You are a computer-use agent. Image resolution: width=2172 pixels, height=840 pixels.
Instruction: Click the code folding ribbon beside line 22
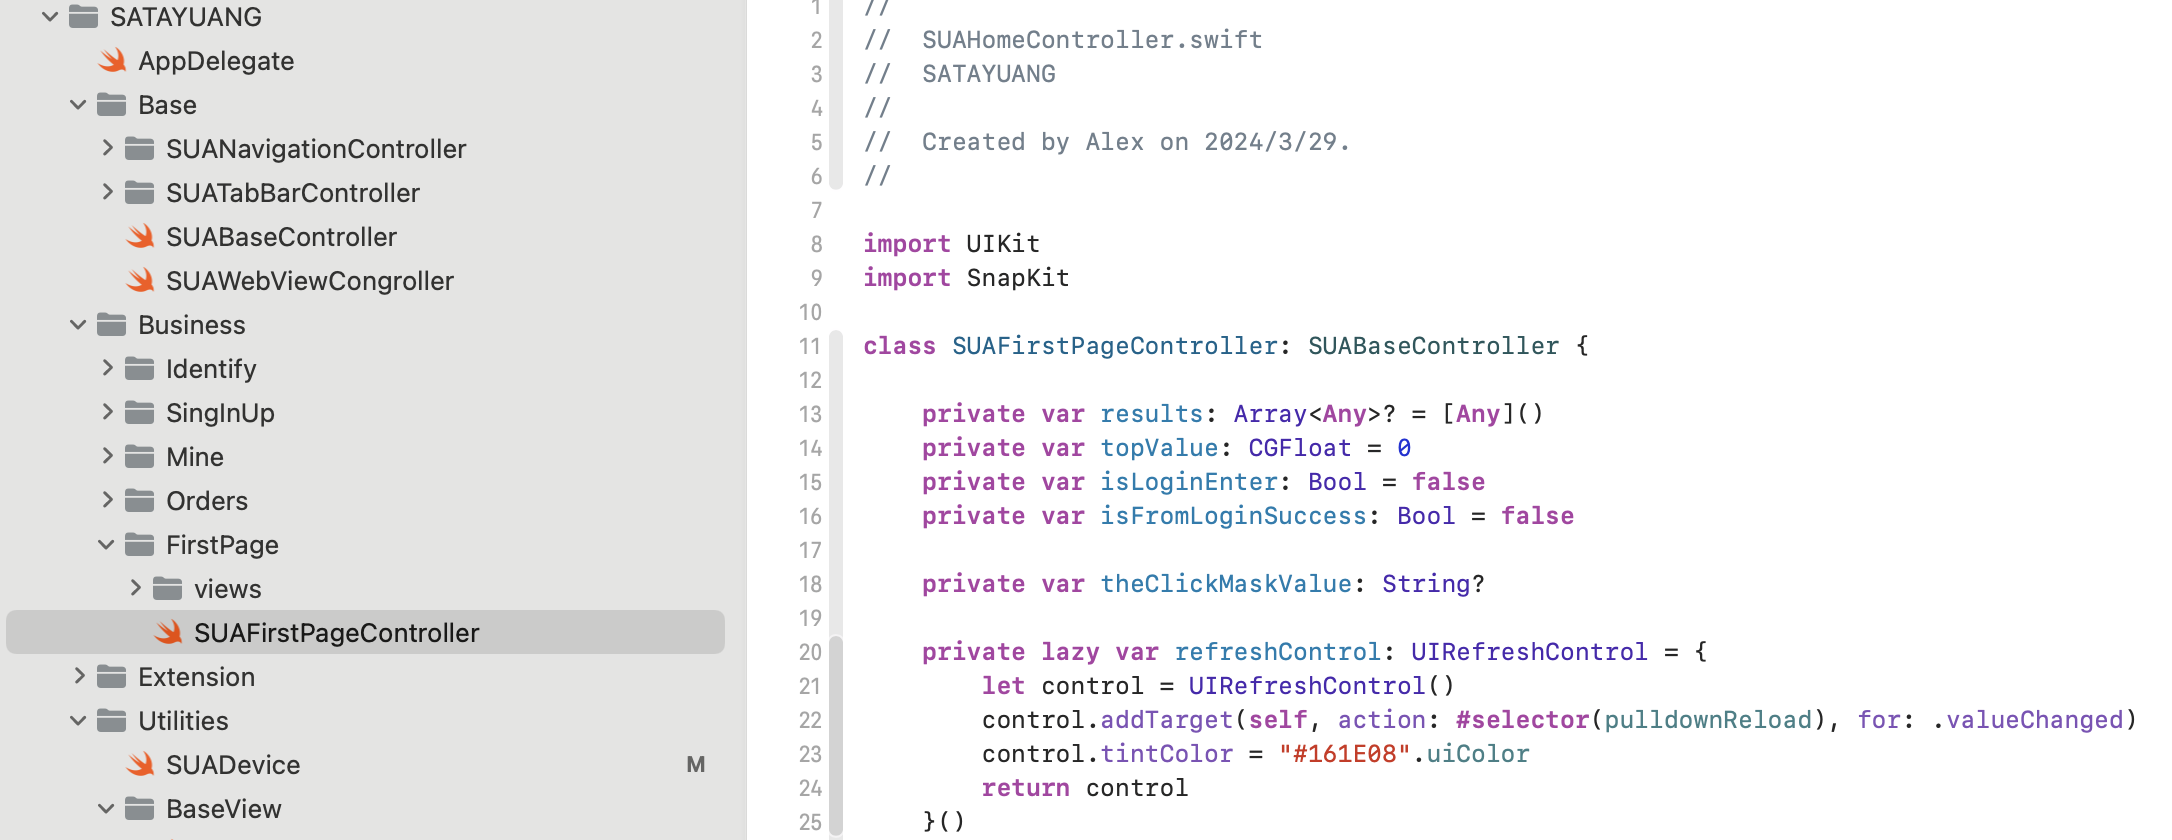[x=837, y=720]
